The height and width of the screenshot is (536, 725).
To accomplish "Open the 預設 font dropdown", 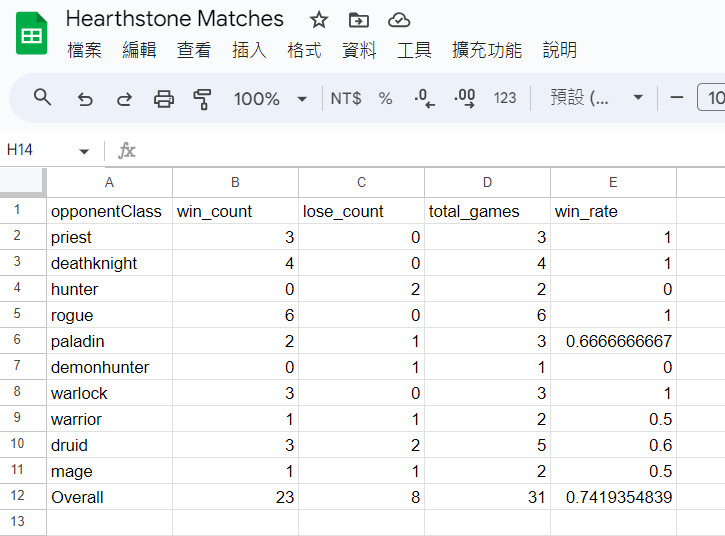I will (597, 98).
